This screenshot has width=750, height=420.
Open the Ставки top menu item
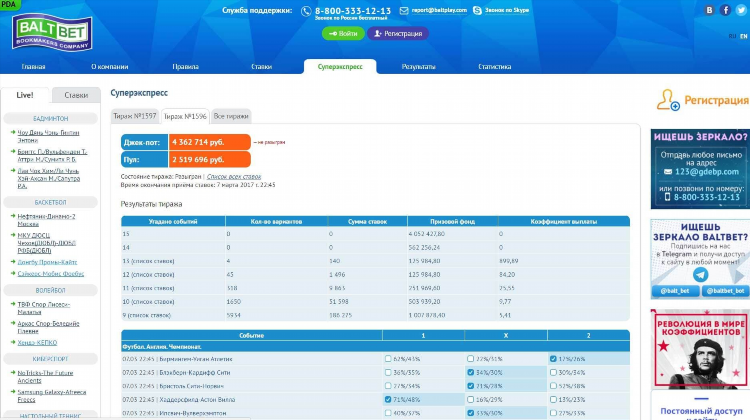(x=262, y=66)
